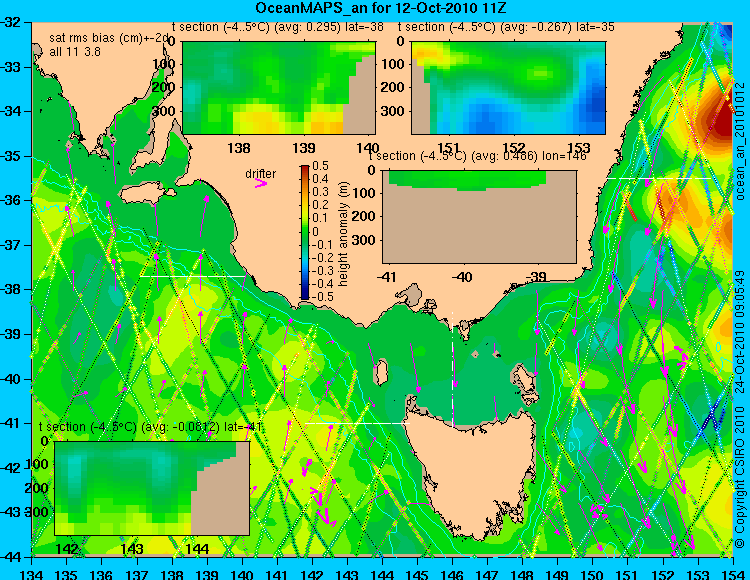Viewport: 750px width, 580px height.
Task: Open the lat=-38 temperature section inset plot
Action: [279, 88]
